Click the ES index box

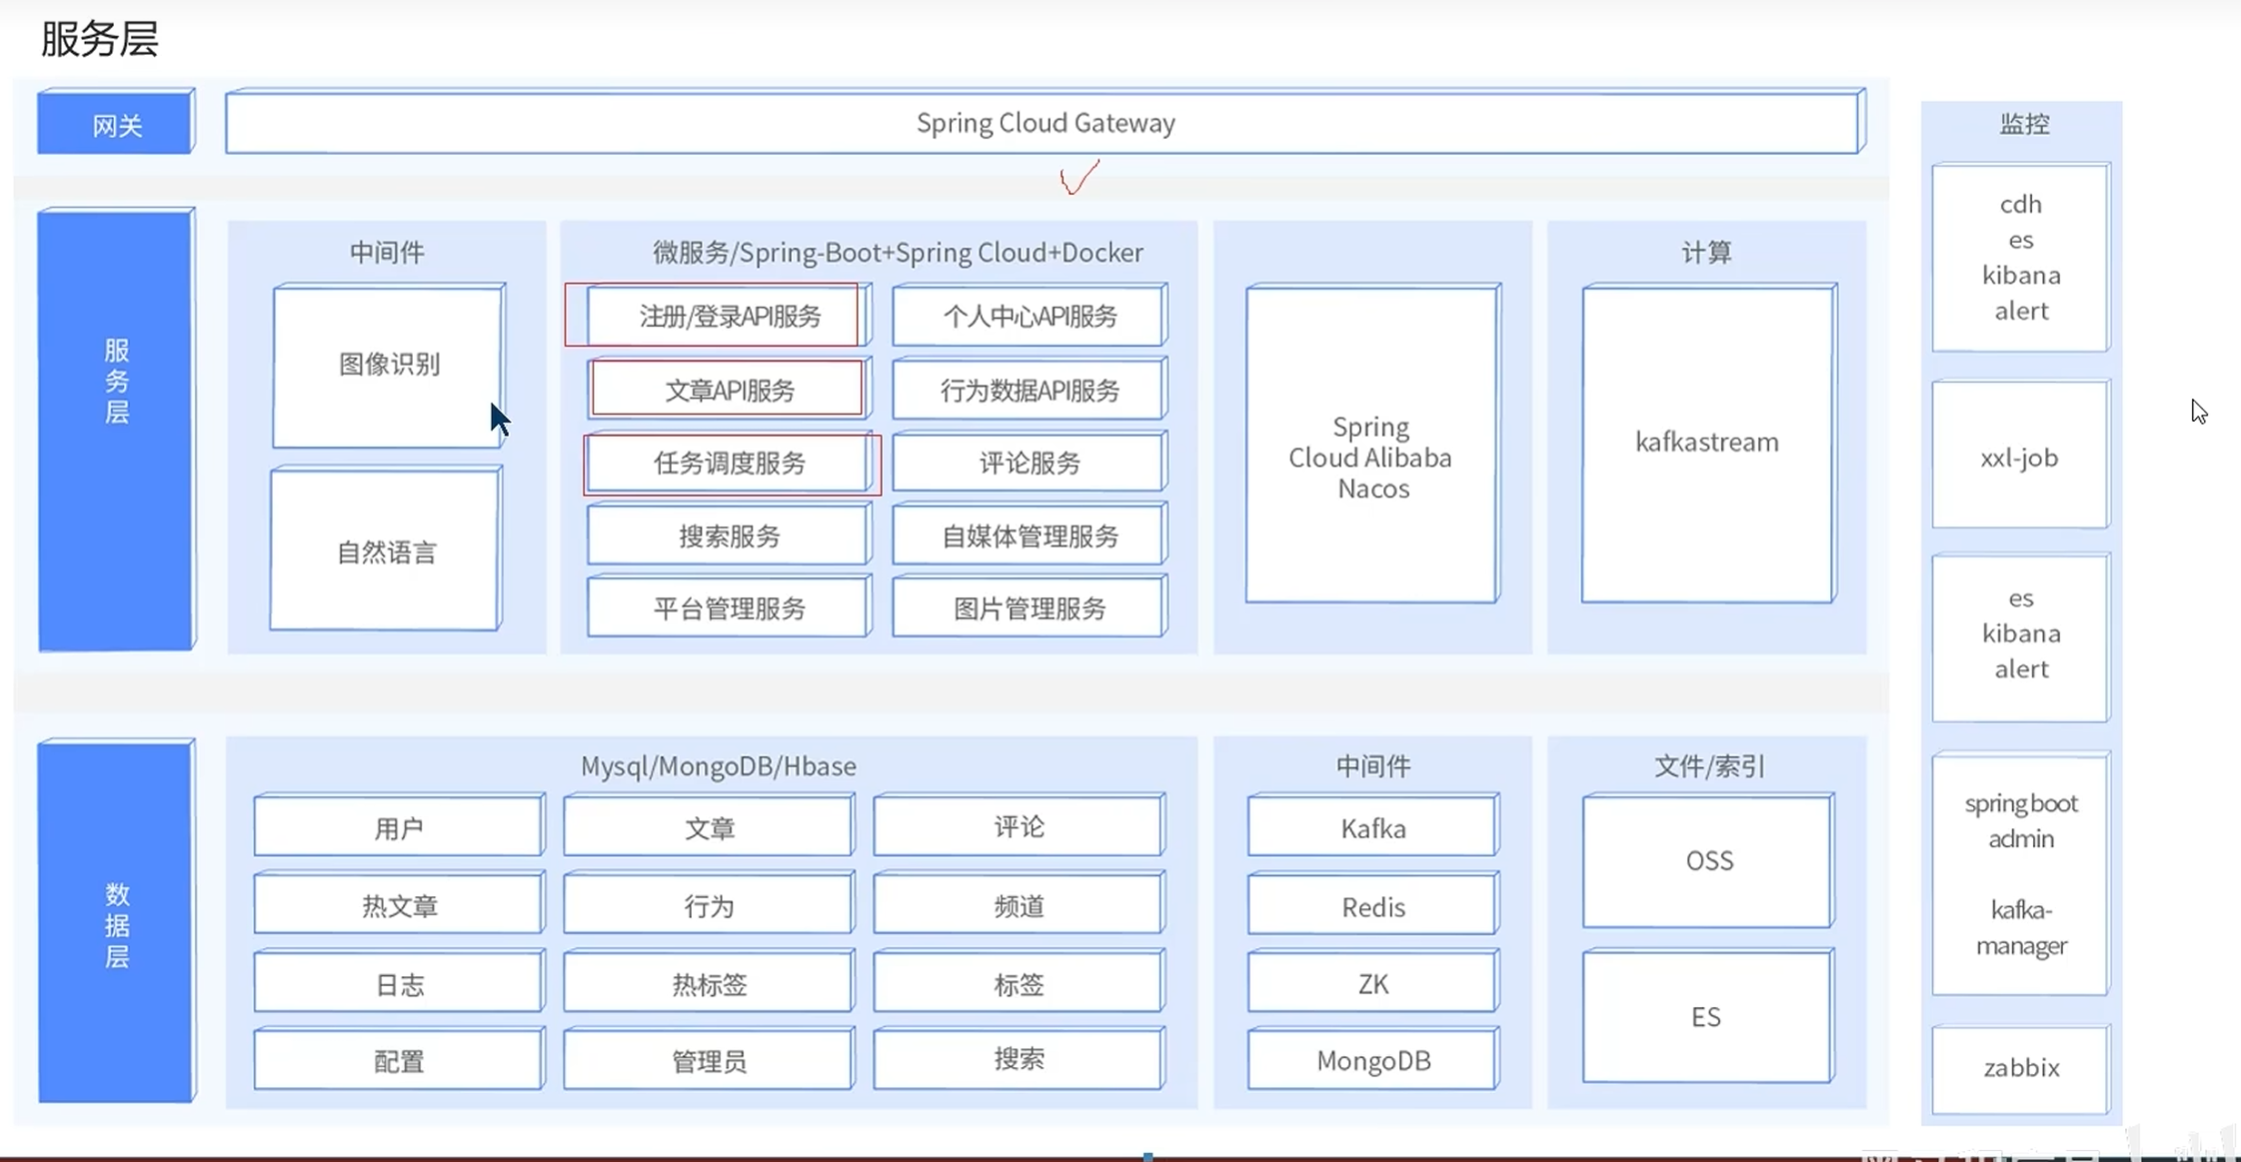pos(1706,1017)
